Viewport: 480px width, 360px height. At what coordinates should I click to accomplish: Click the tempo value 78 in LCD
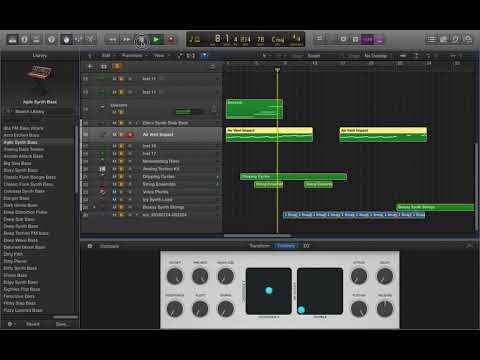pos(261,39)
